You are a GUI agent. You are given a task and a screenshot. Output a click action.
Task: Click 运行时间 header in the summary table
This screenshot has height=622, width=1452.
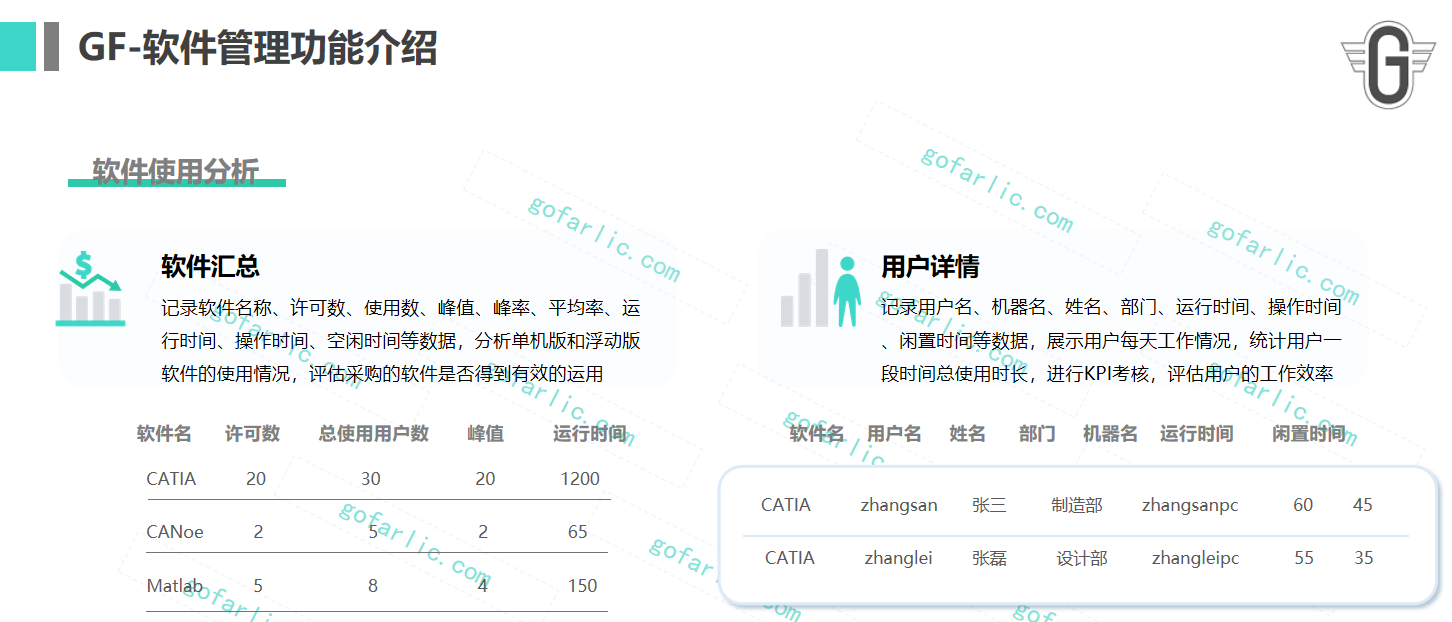pyautogui.click(x=590, y=434)
